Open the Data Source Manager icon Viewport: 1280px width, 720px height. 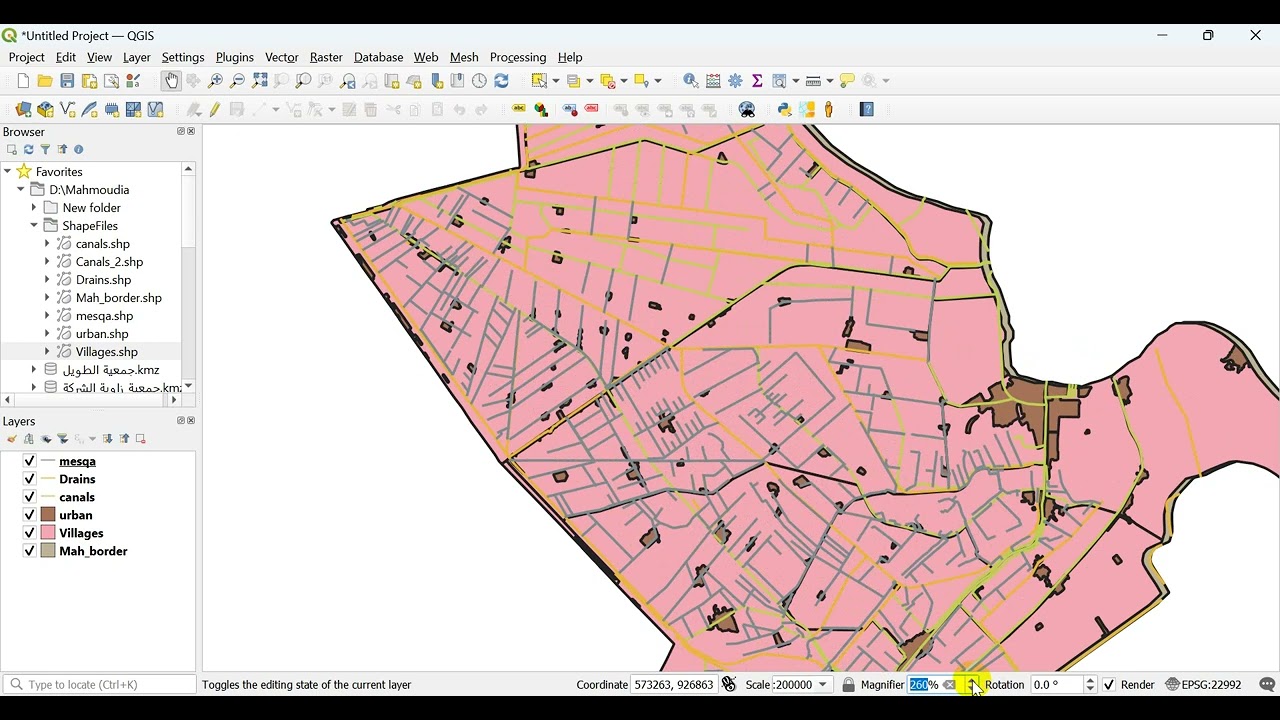click(x=23, y=110)
